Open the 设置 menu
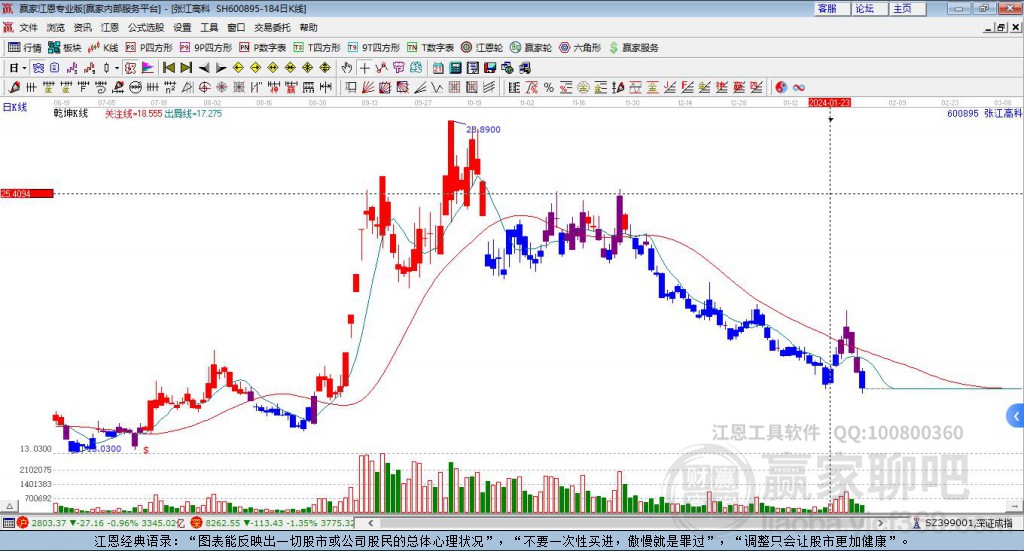Viewport: 1024px width, 551px height. 182,27
